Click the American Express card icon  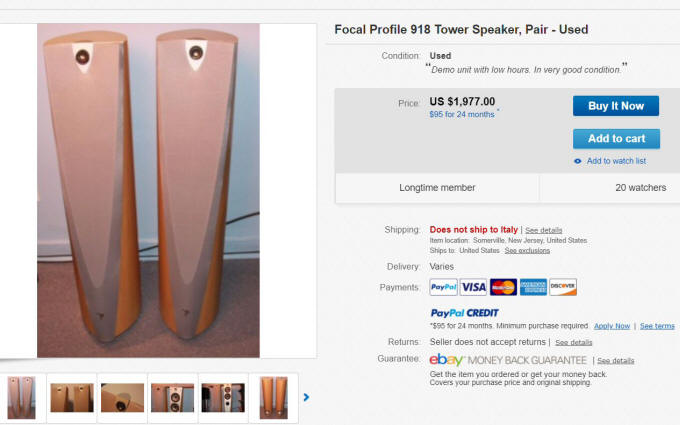point(533,287)
